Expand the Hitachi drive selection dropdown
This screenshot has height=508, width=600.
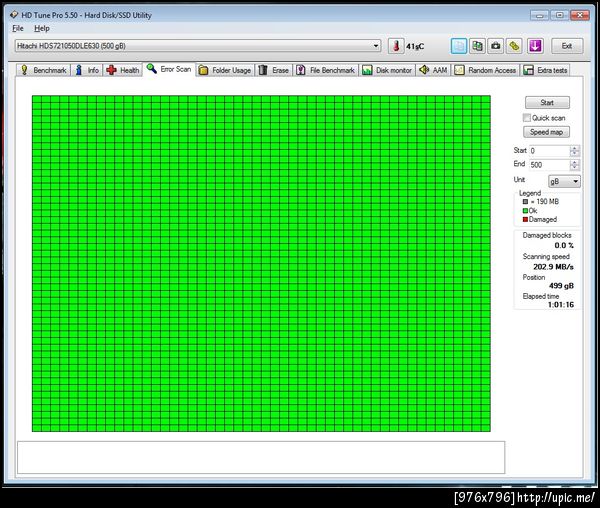(198, 46)
